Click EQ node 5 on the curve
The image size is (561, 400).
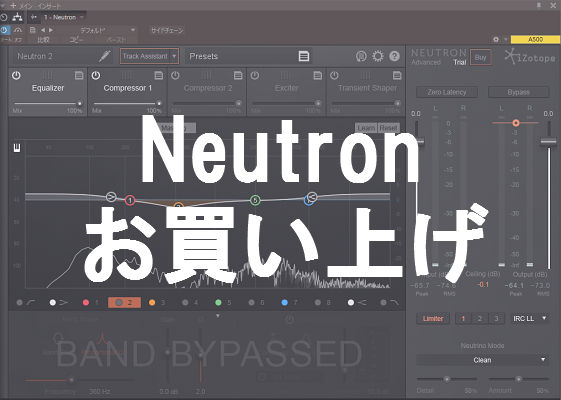(x=255, y=200)
